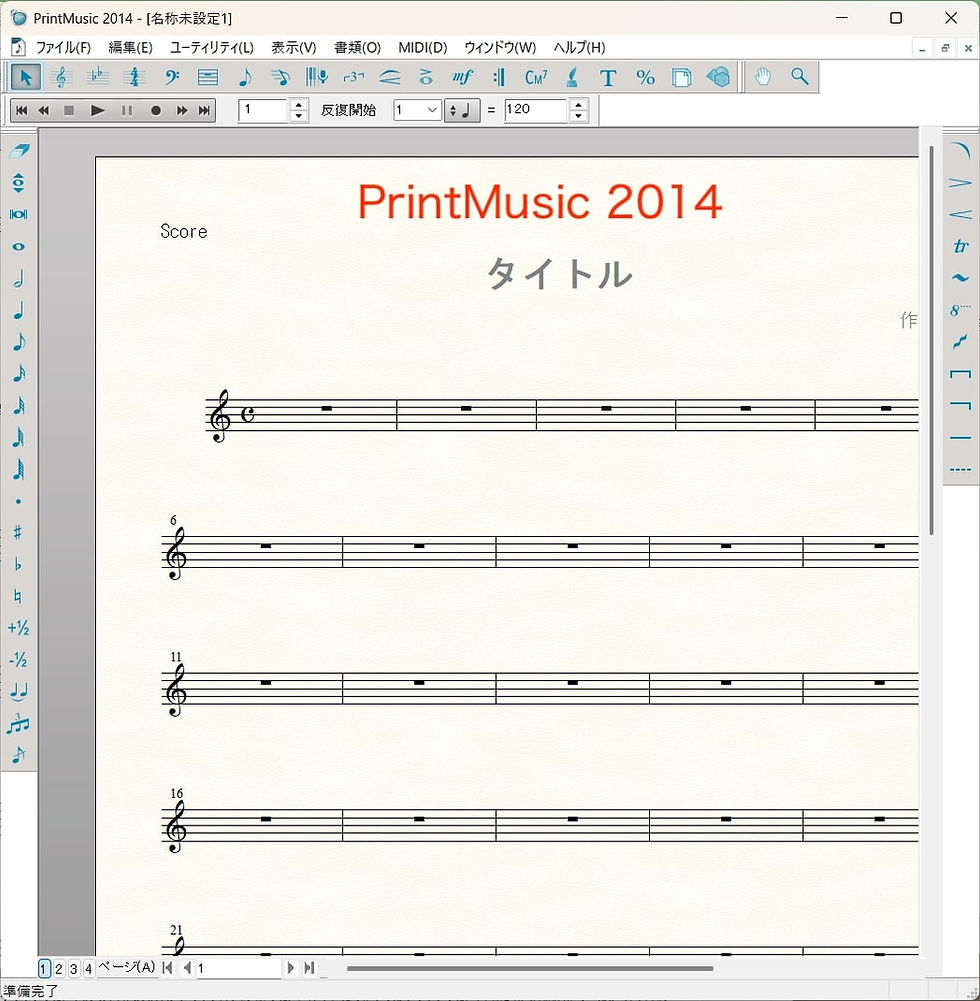The image size is (980, 1001).
Task: Select the Tuplet tool
Action: click(353, 77)
